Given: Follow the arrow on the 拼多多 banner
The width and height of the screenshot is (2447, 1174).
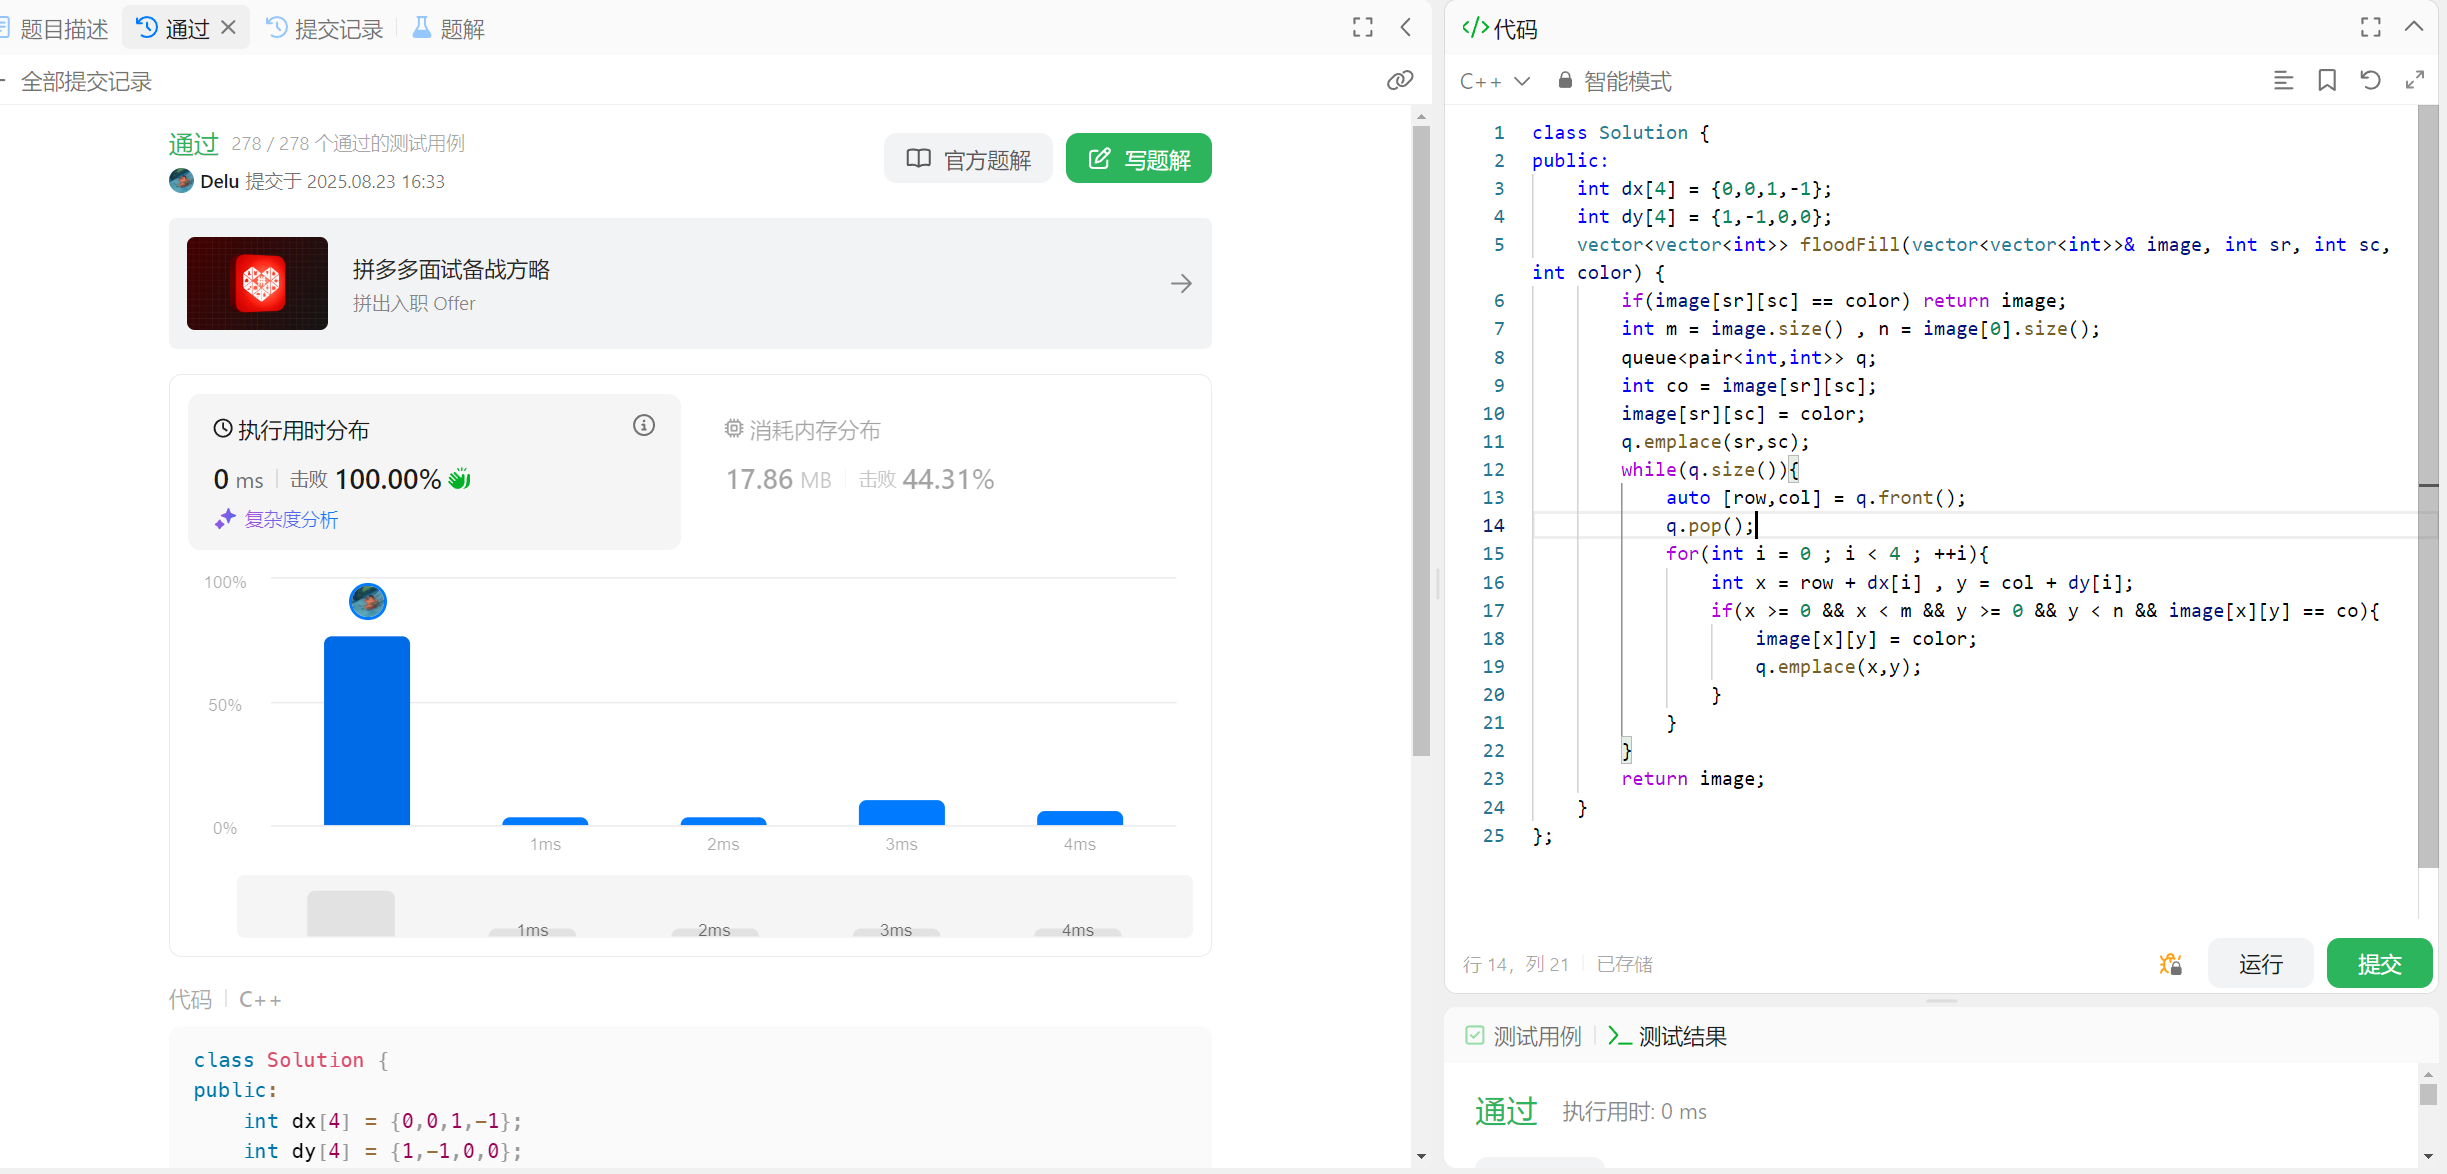Looking at the screenshot, I should 1181,284.
